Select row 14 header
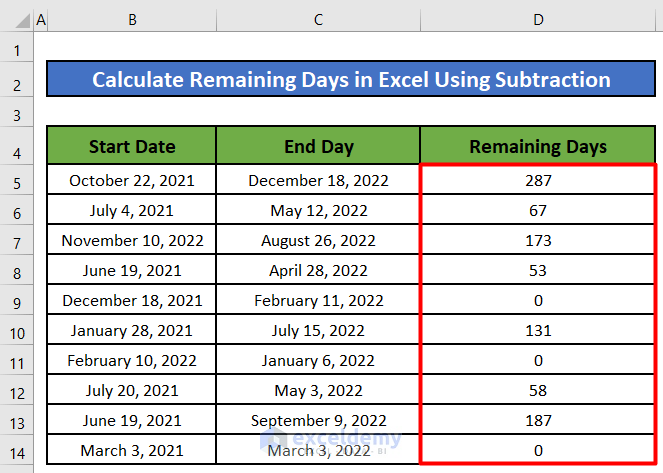 coord(16,450)
